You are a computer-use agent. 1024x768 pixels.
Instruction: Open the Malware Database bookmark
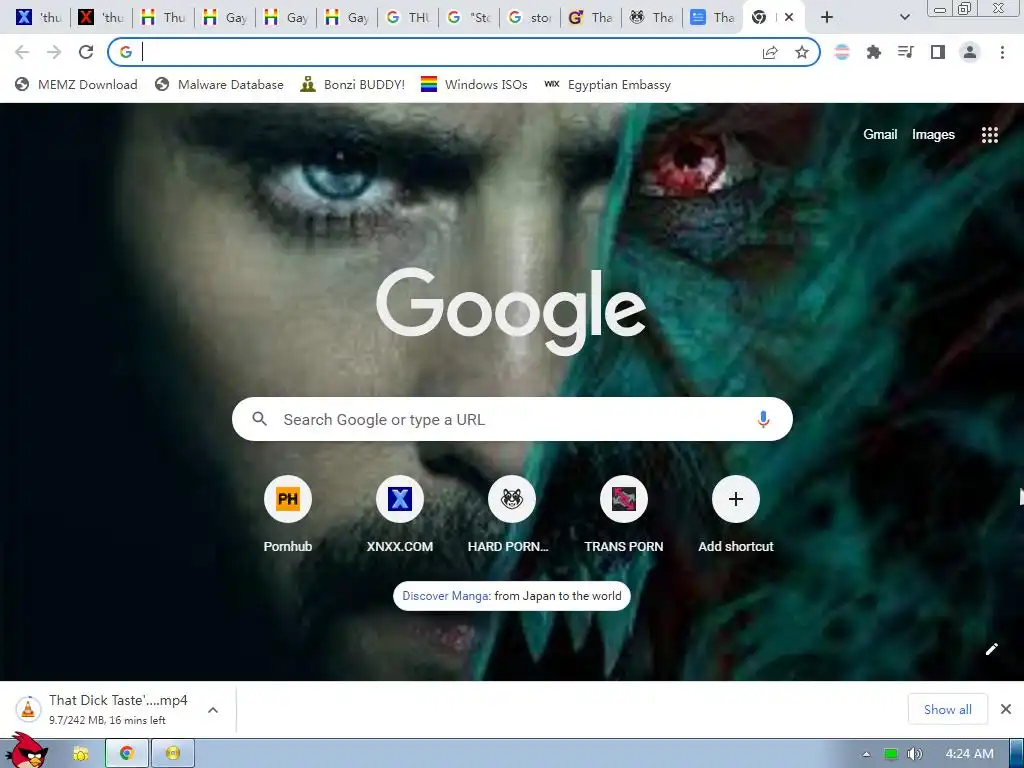pyautogui.click(x=219, y=84)
